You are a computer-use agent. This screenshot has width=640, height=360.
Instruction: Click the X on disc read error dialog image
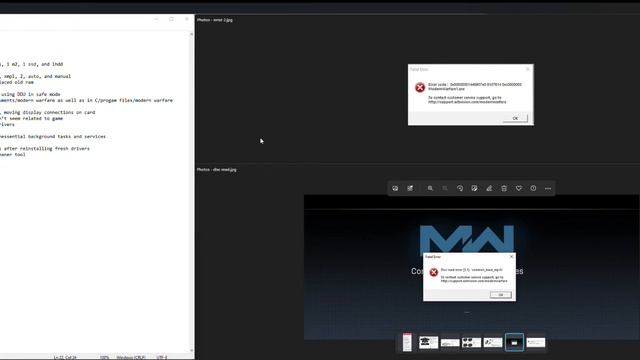(511, 257)
